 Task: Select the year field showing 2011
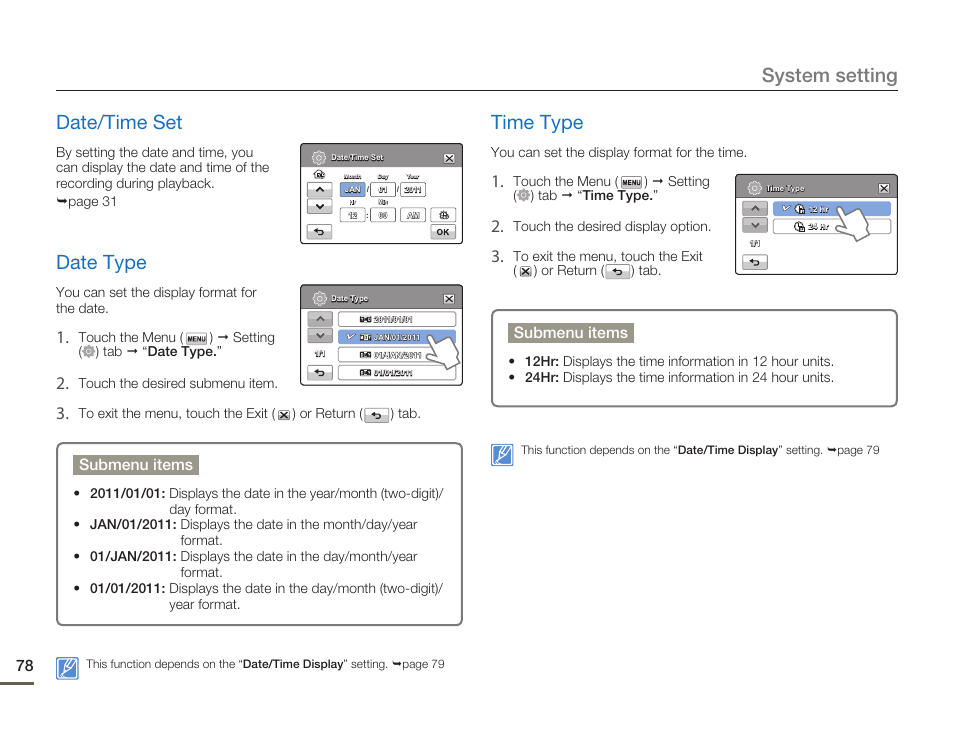(x=413, y=190)
